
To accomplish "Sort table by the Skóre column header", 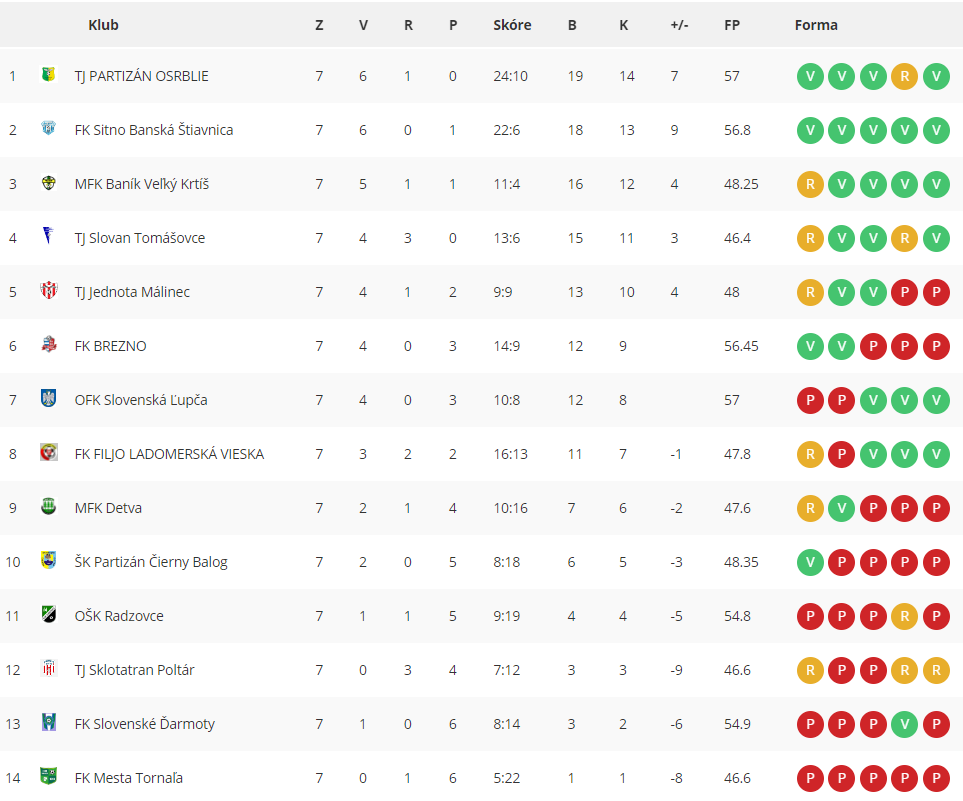I will [x=512, y=25].
